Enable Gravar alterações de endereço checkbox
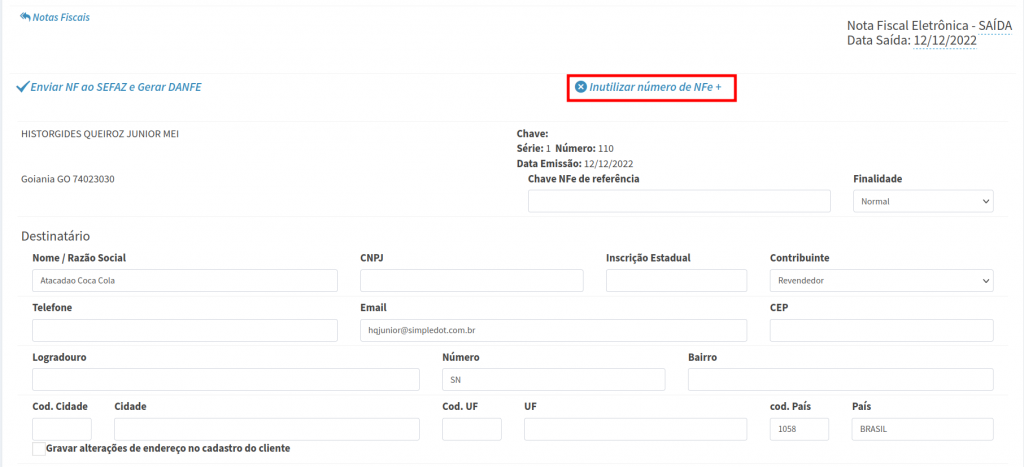 click(39, 449)
